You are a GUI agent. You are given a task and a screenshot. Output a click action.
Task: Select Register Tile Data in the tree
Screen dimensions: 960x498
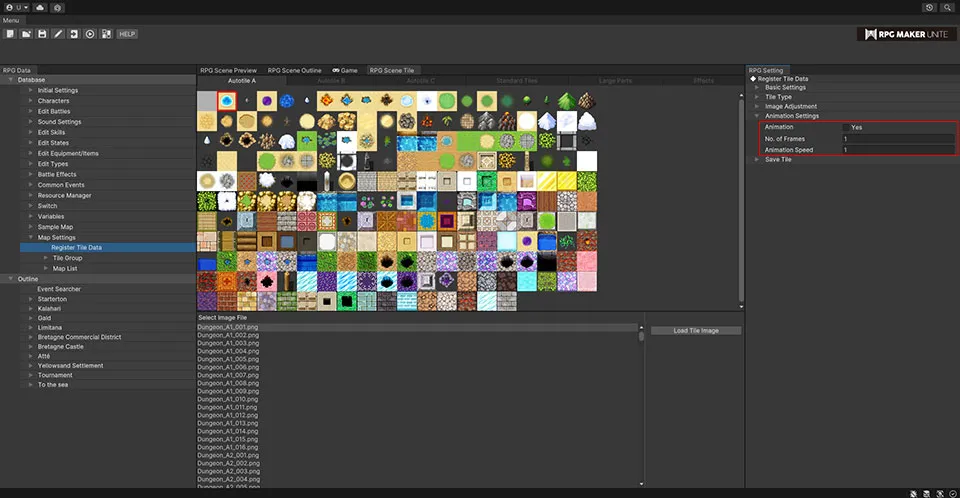(x=108, y=247)
